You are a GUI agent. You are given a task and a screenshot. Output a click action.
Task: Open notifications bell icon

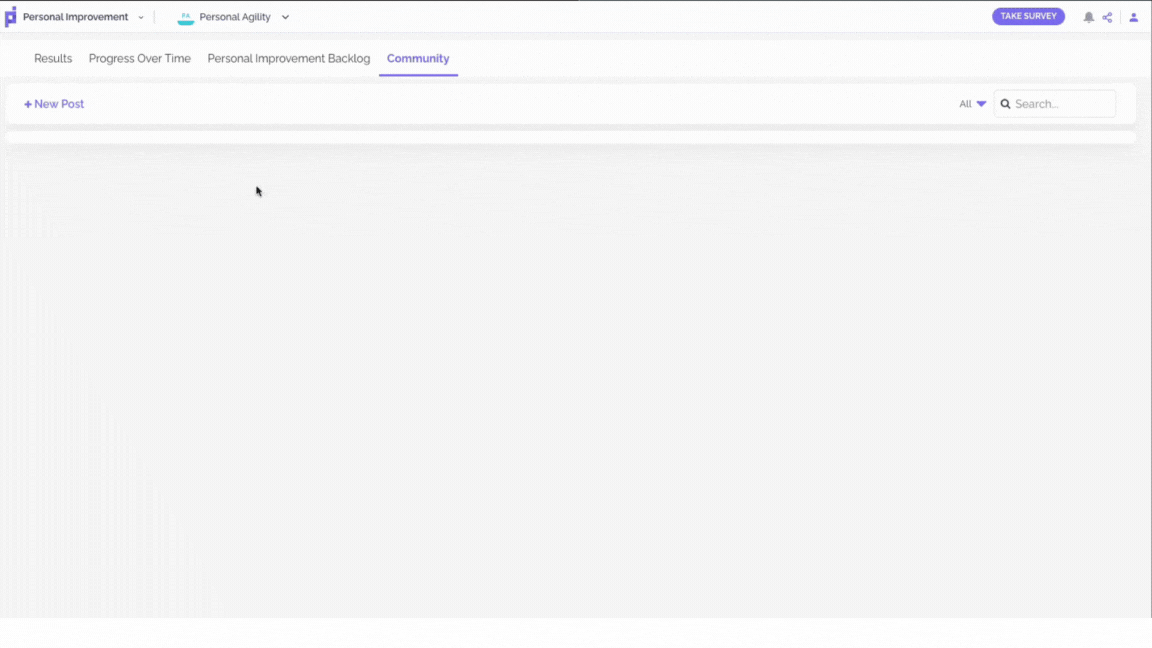click(1088, 17)
